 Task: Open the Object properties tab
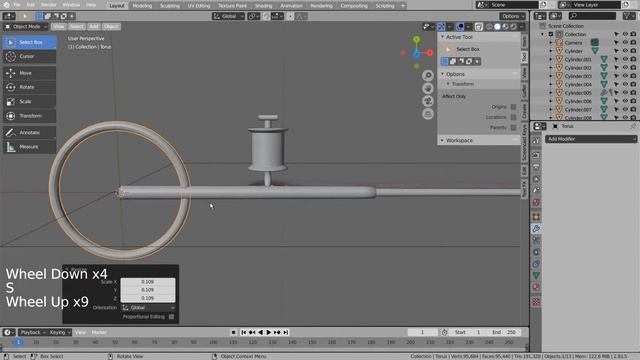[x=536, y=217]
